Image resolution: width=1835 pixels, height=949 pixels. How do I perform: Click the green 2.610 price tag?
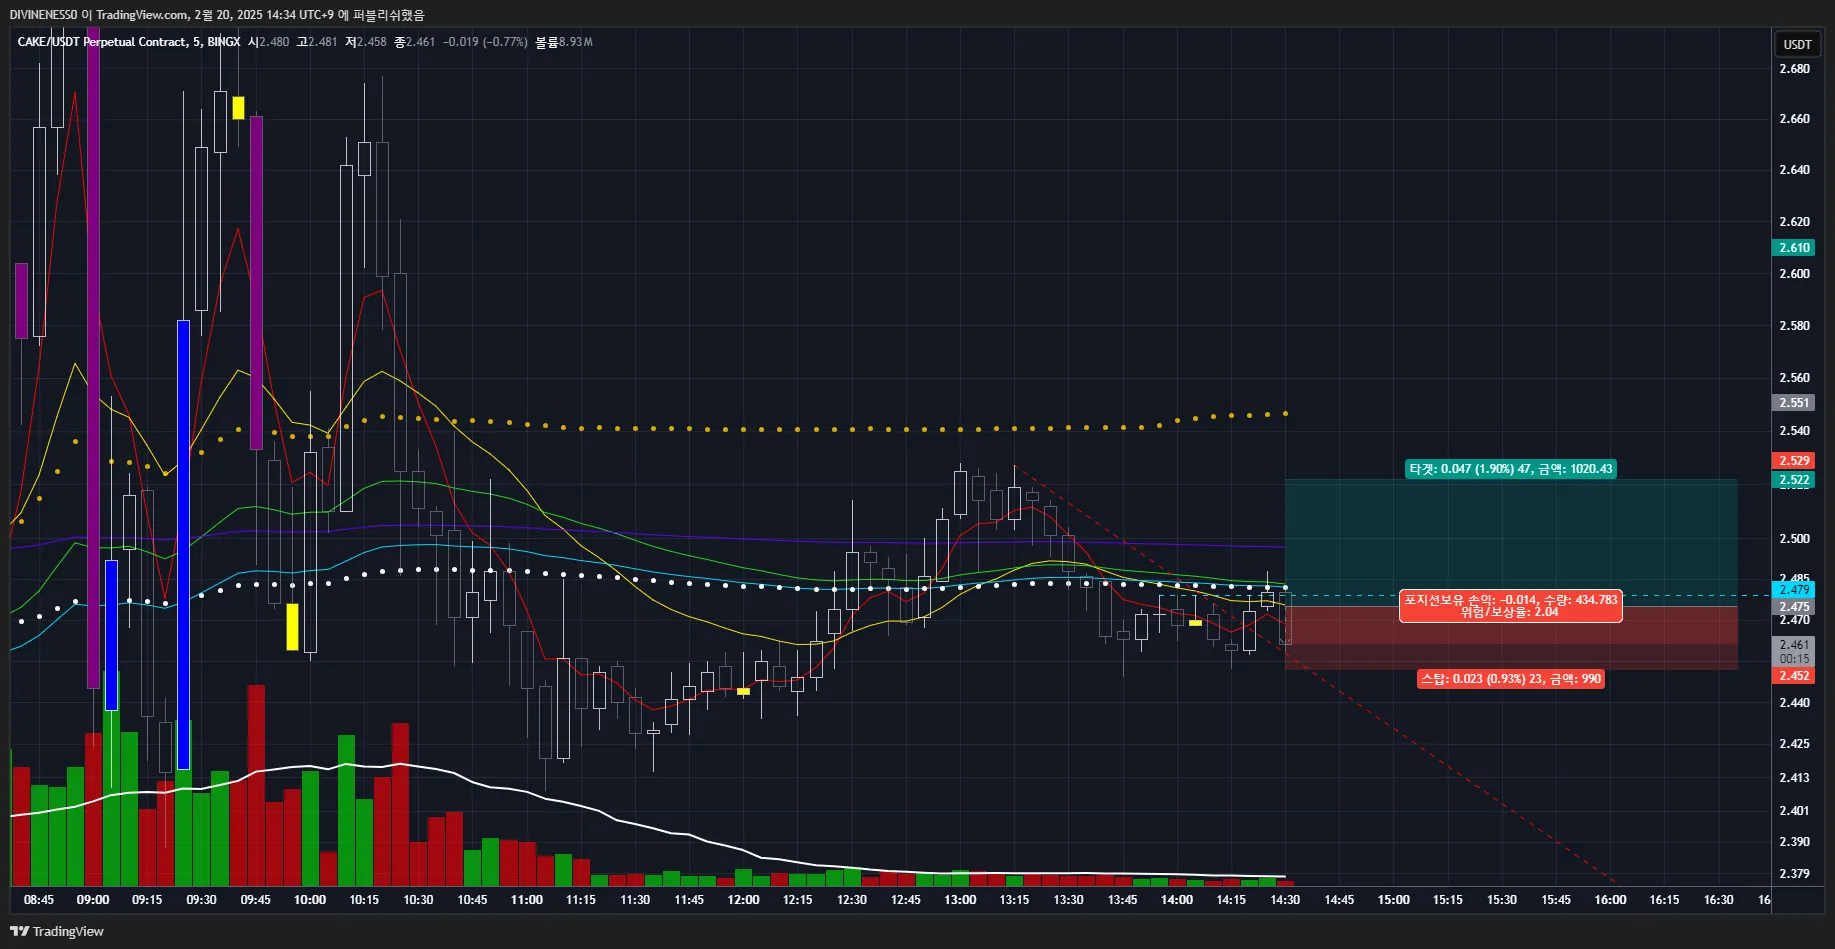(x=1794, y=248)
